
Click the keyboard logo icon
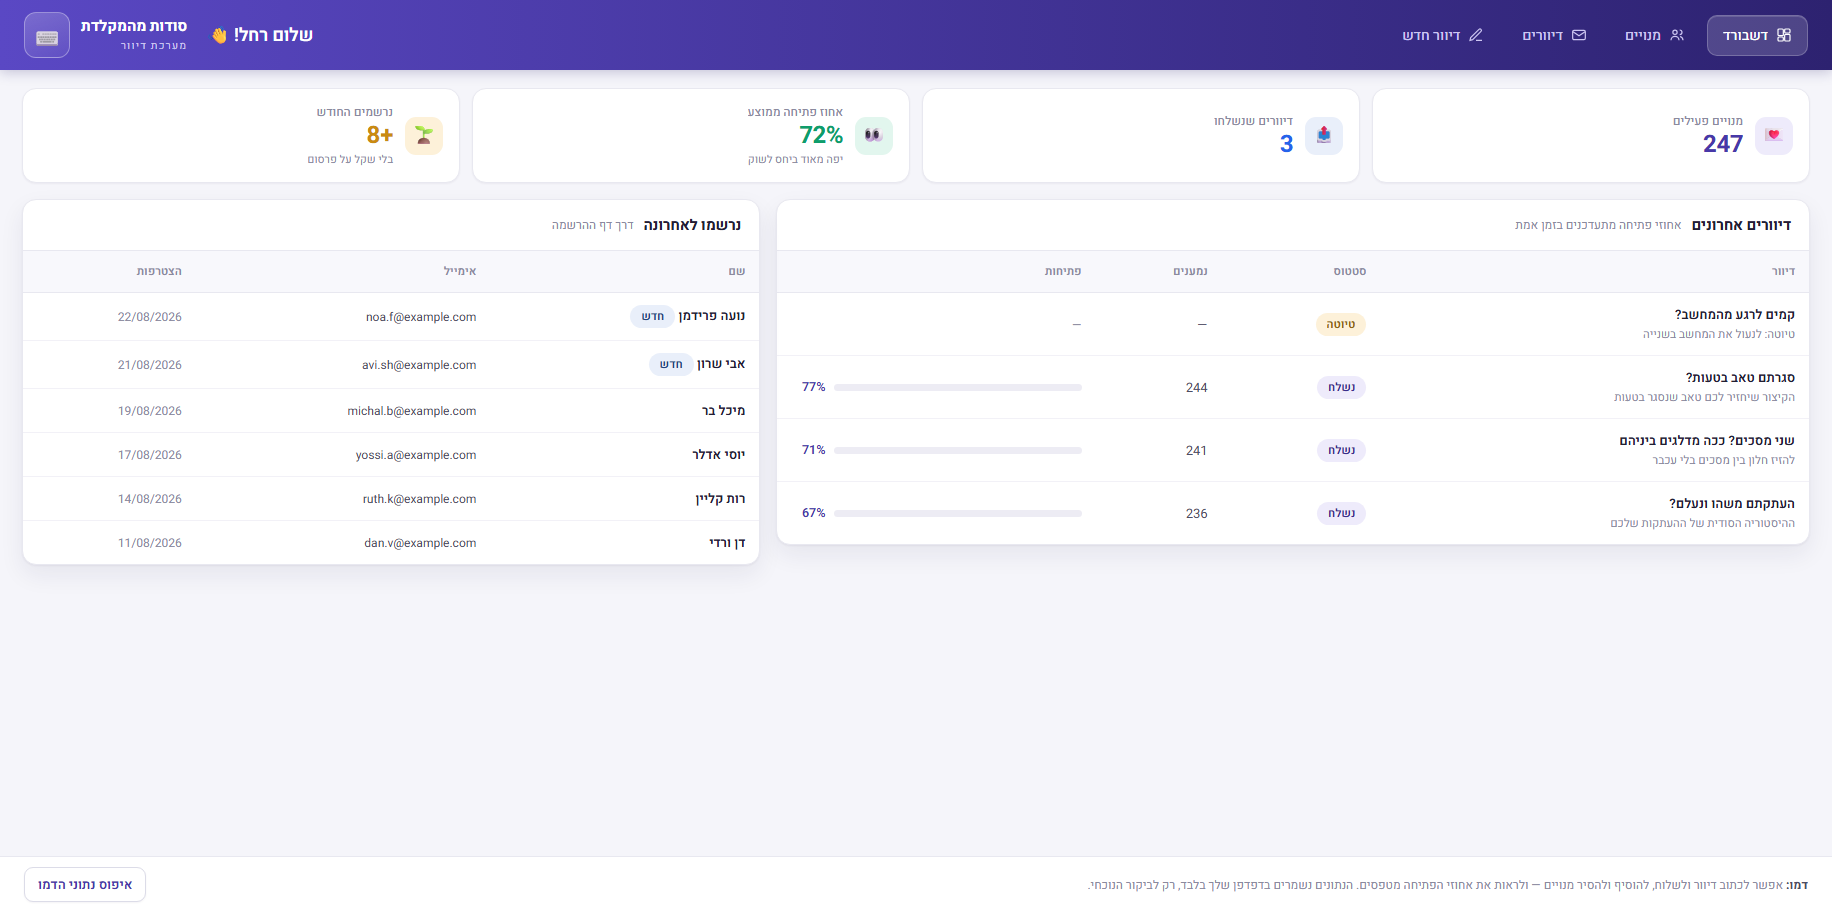[47, 35]
